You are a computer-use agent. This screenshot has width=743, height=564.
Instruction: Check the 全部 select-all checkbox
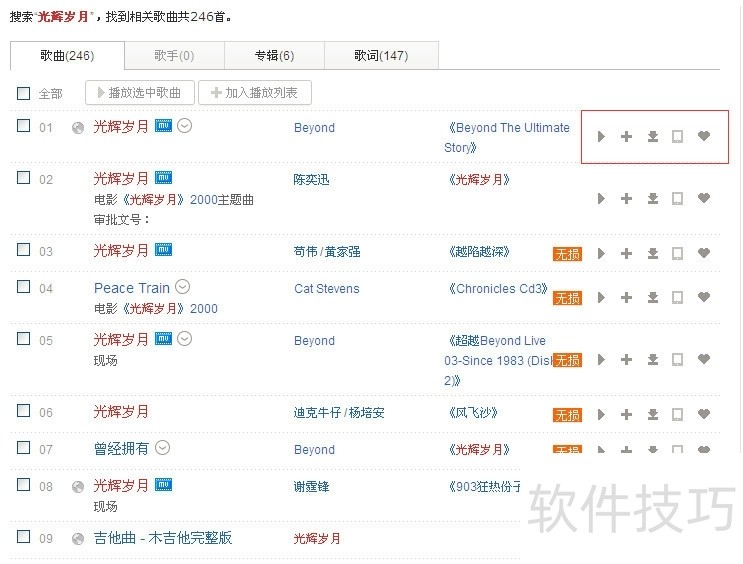(23, 93)
